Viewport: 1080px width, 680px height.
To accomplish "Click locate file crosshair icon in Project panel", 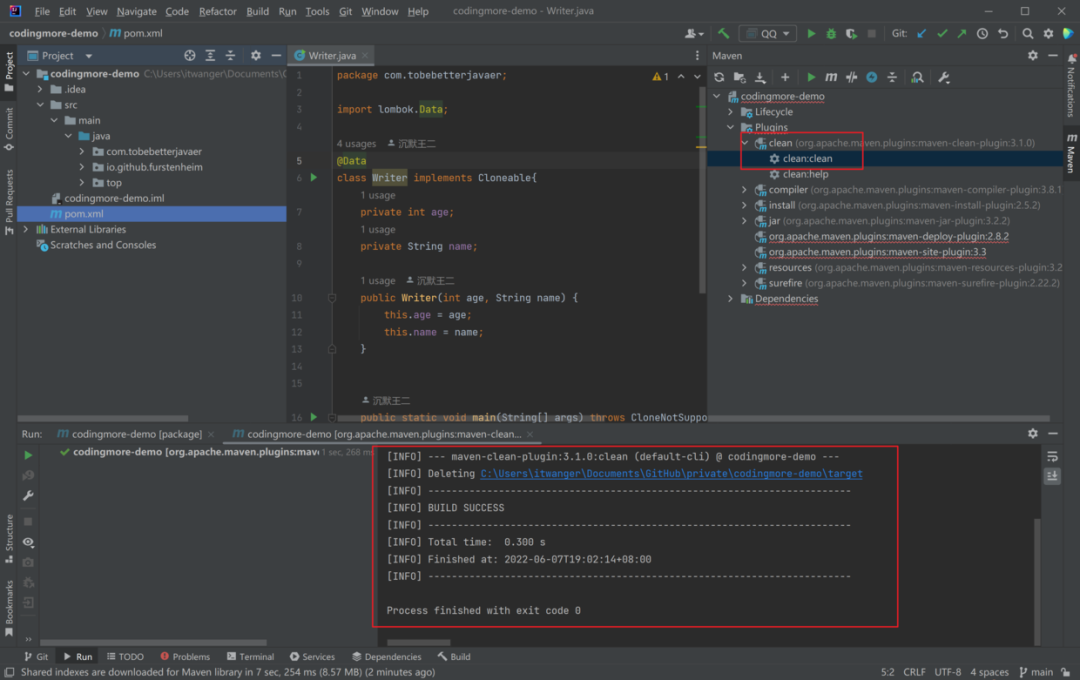I will point(190,56).
